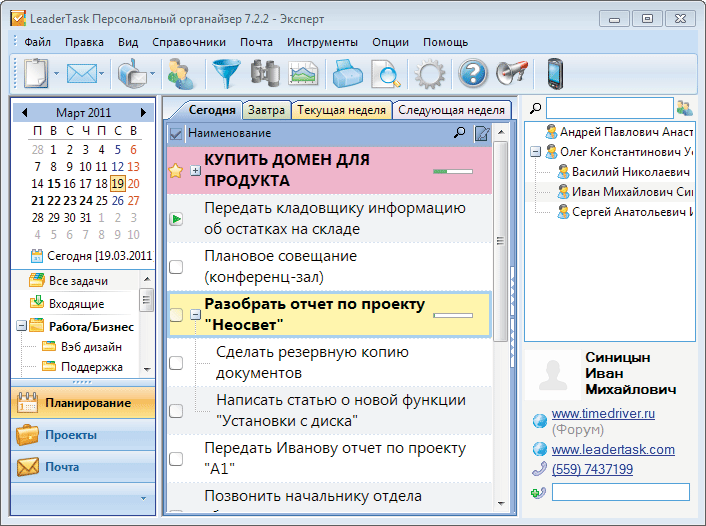
Task: Click the new task clipboard icon
Action: pos(36,73)
